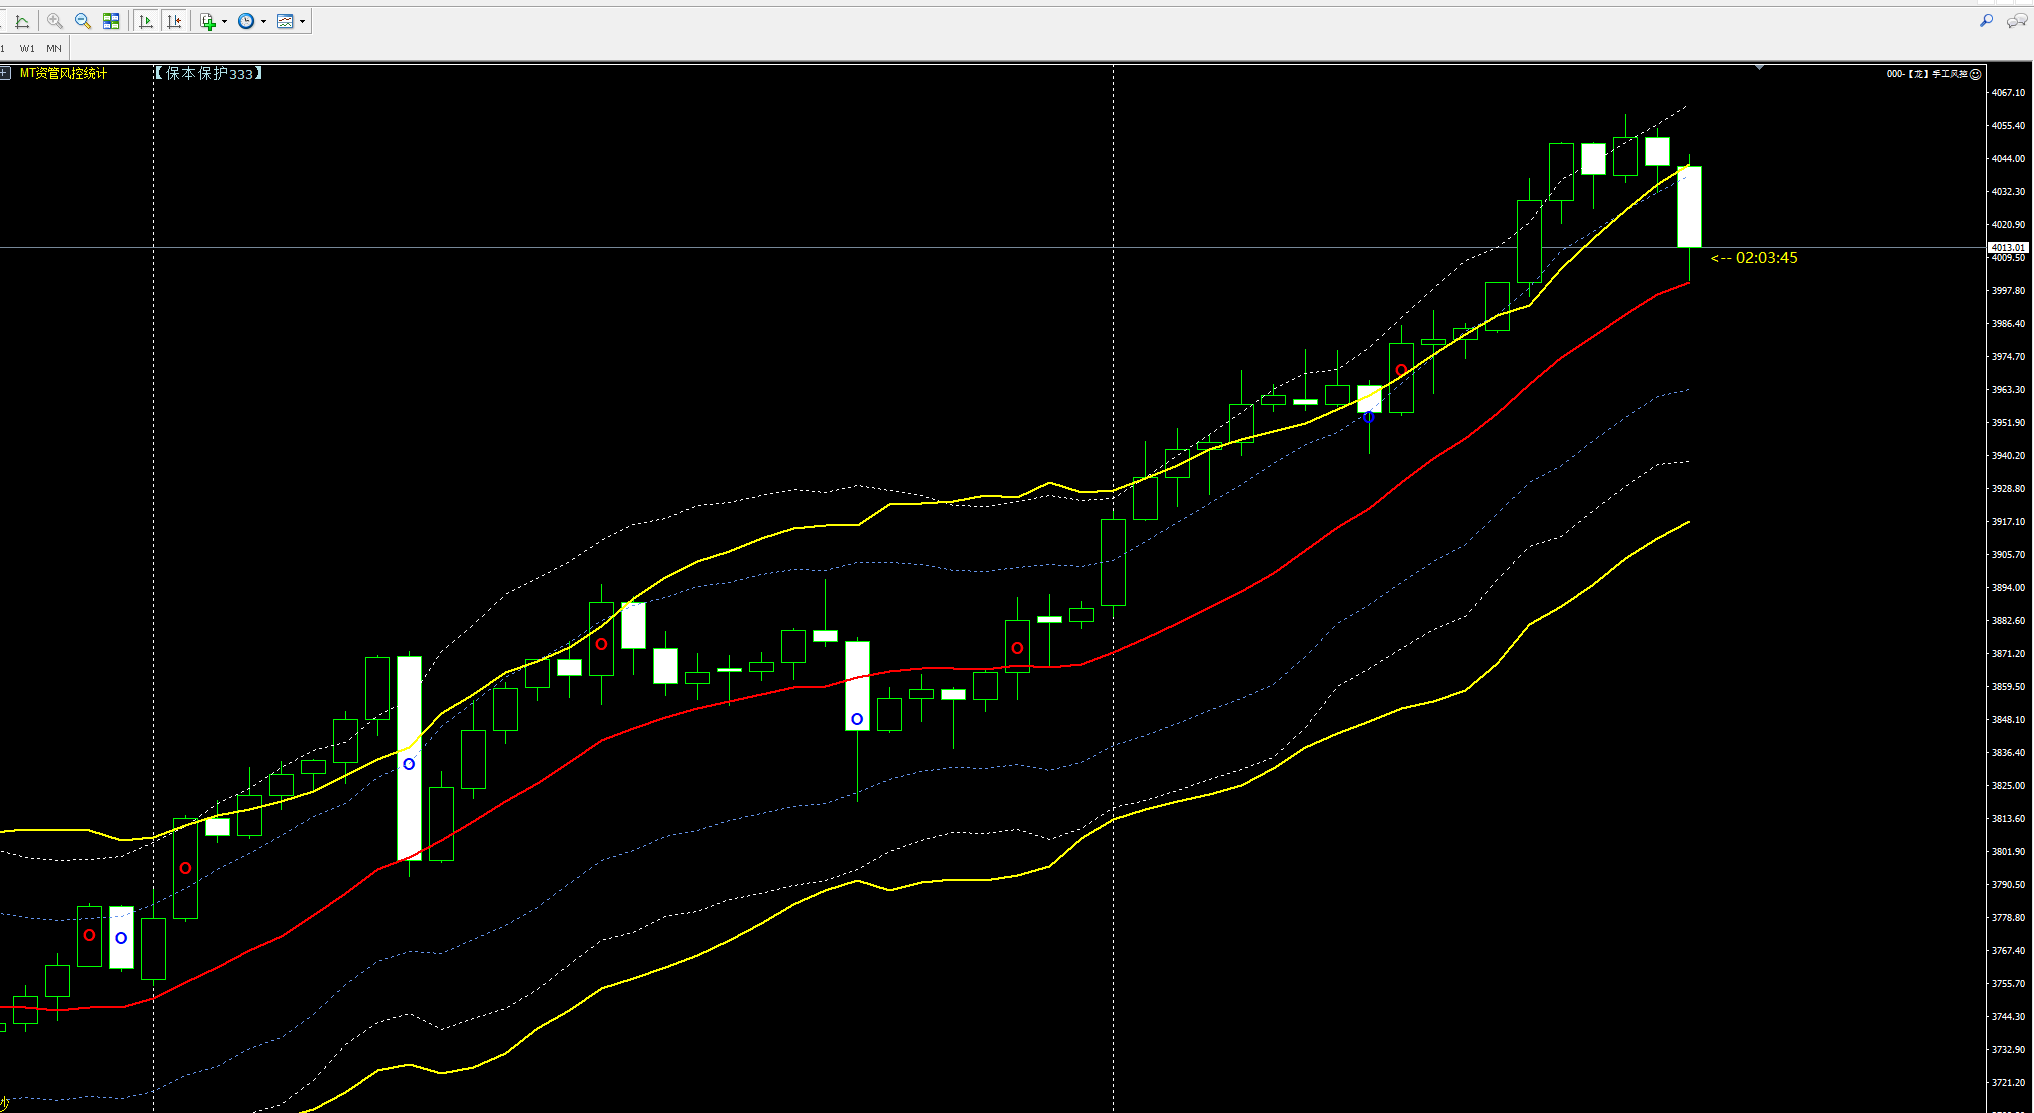This screenshot has height=1113, width=2034.
Task: Select the line chart type icon
Action: point(22,21)
